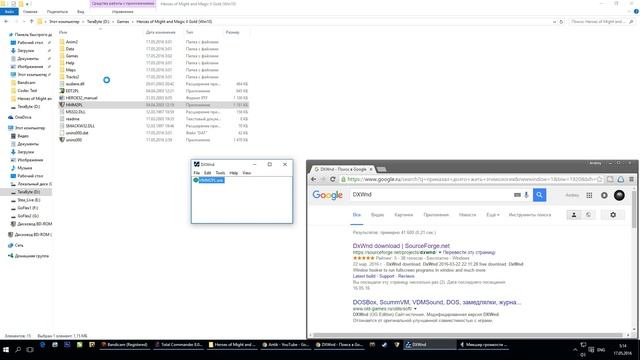This screenshot has width=640, height=360.
Task: Select the unins000 application shield icon
Action: [62, 140]
